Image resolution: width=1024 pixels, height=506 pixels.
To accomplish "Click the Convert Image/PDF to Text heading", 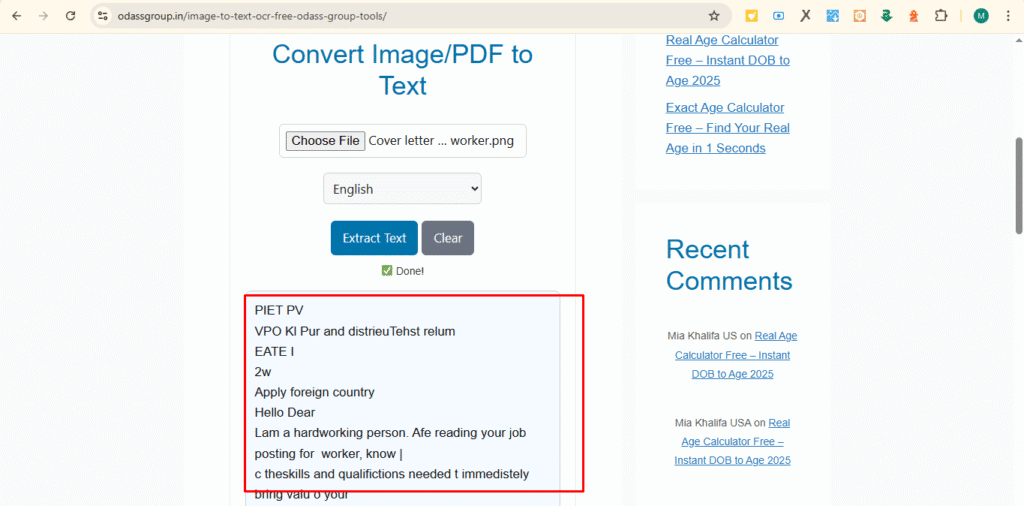I will [402, 70].
